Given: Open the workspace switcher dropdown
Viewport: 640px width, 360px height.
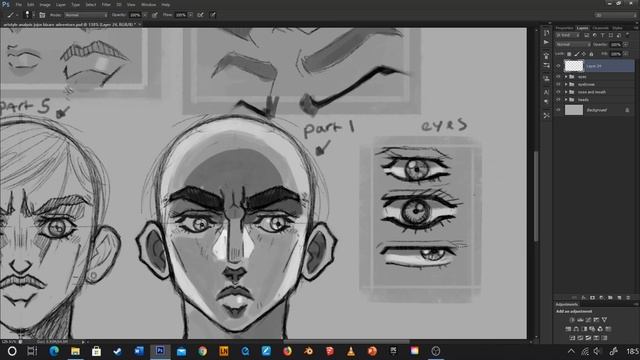Looking at the screenshot, I should (615, 15).
